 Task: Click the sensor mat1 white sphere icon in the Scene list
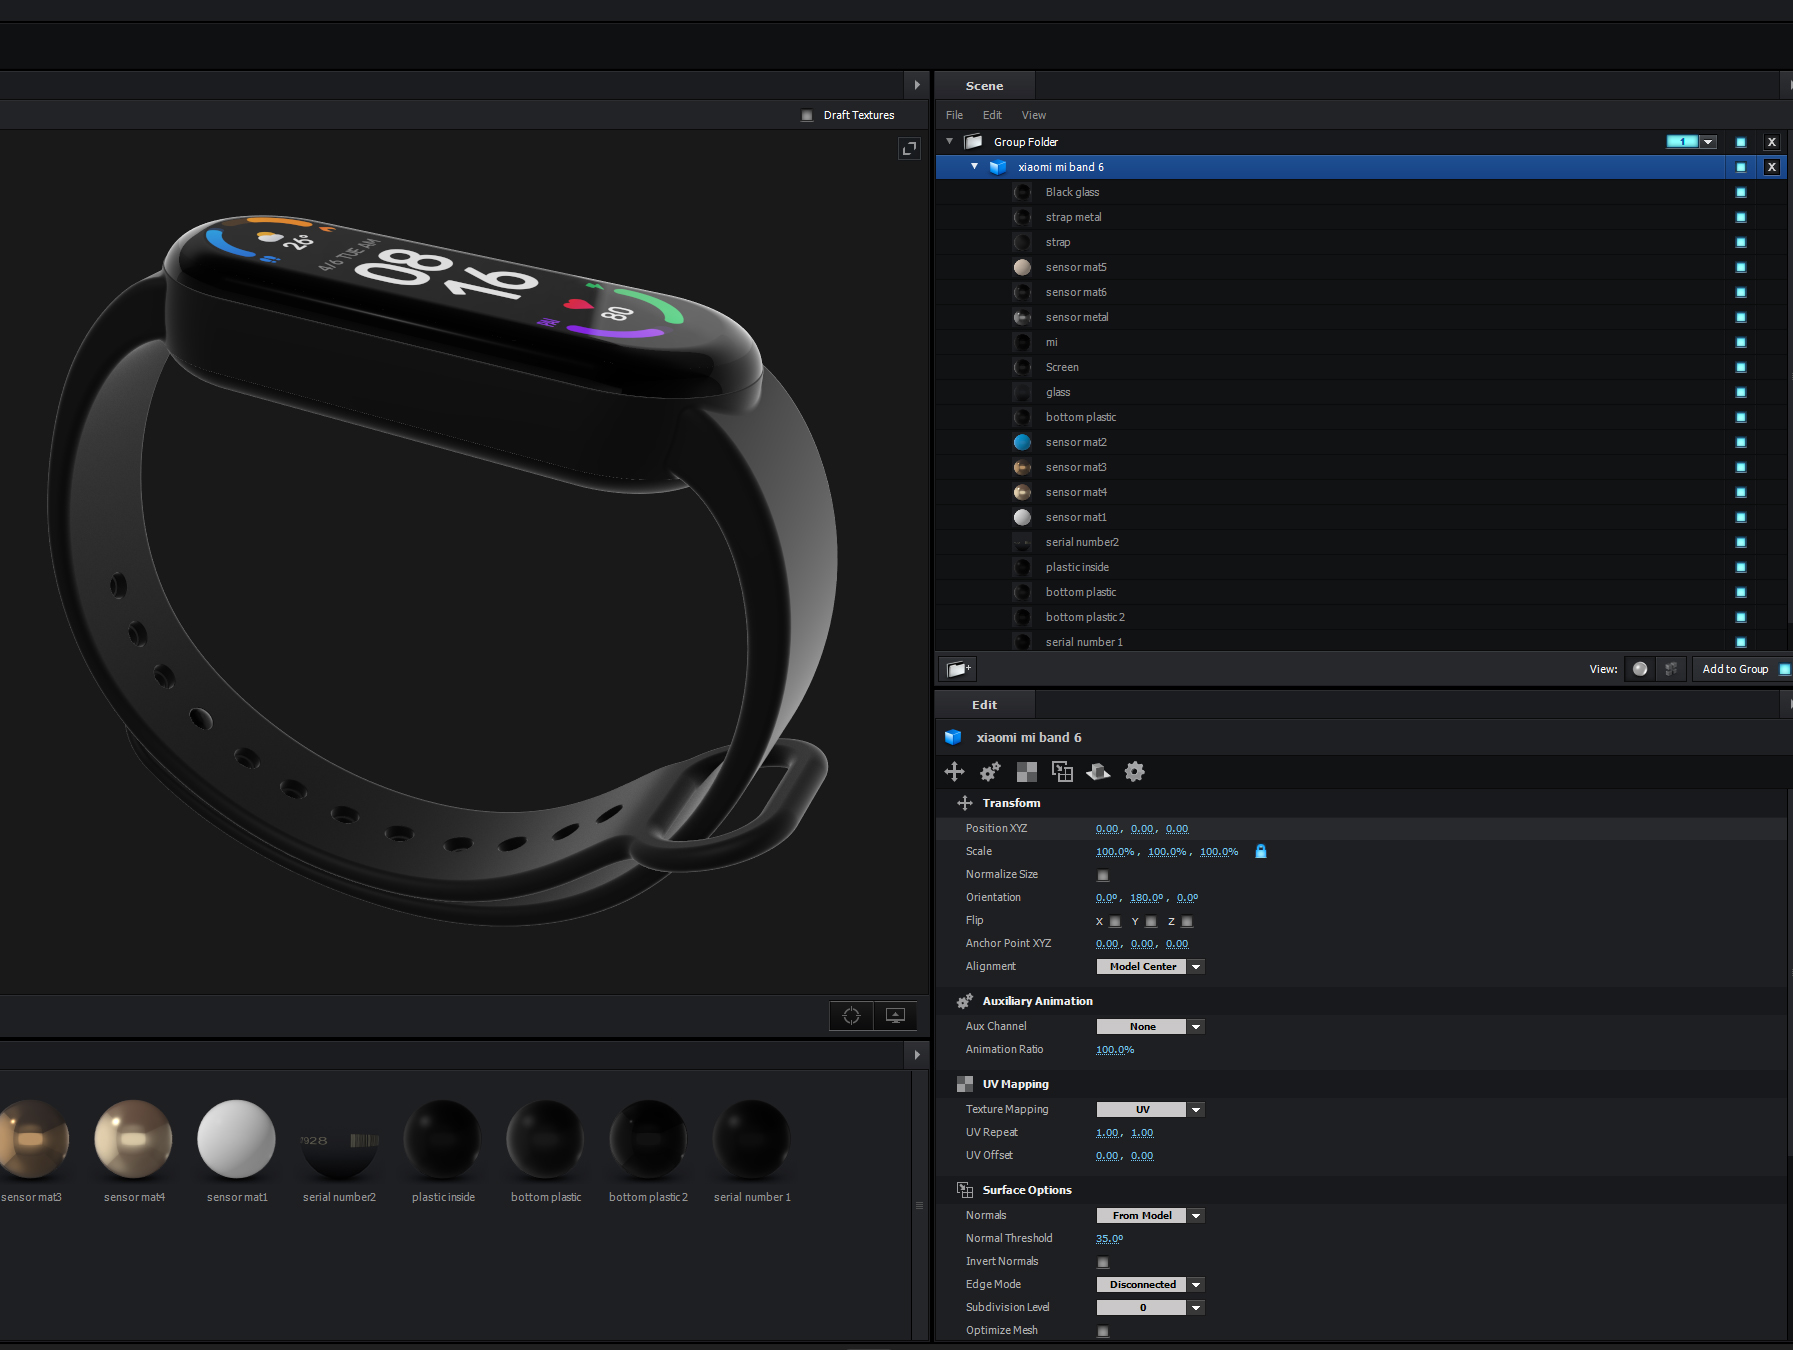click(1022, 517)
